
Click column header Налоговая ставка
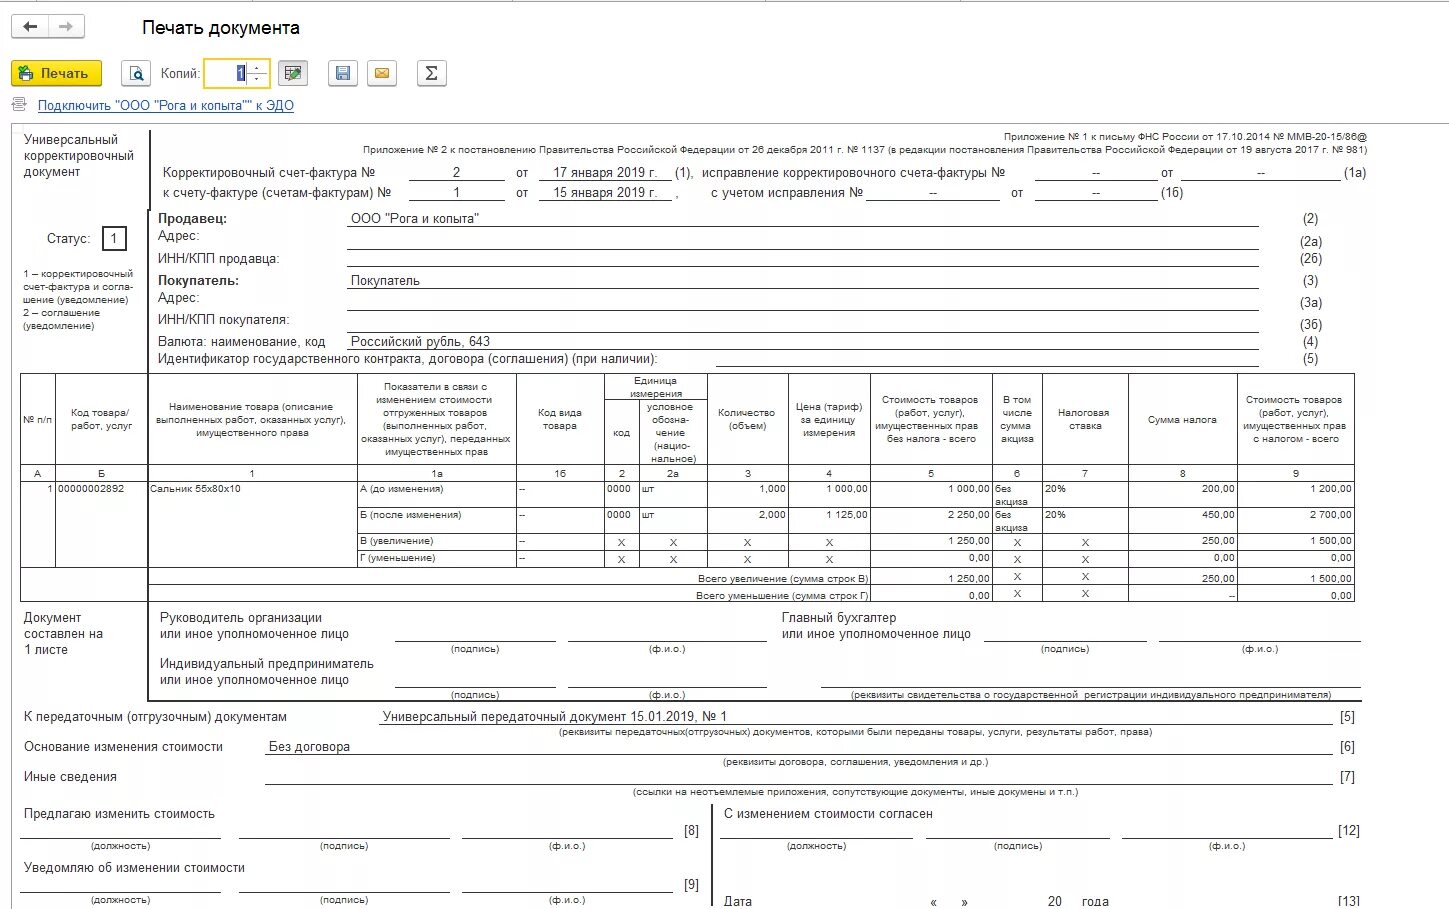tap(1085, 419)
